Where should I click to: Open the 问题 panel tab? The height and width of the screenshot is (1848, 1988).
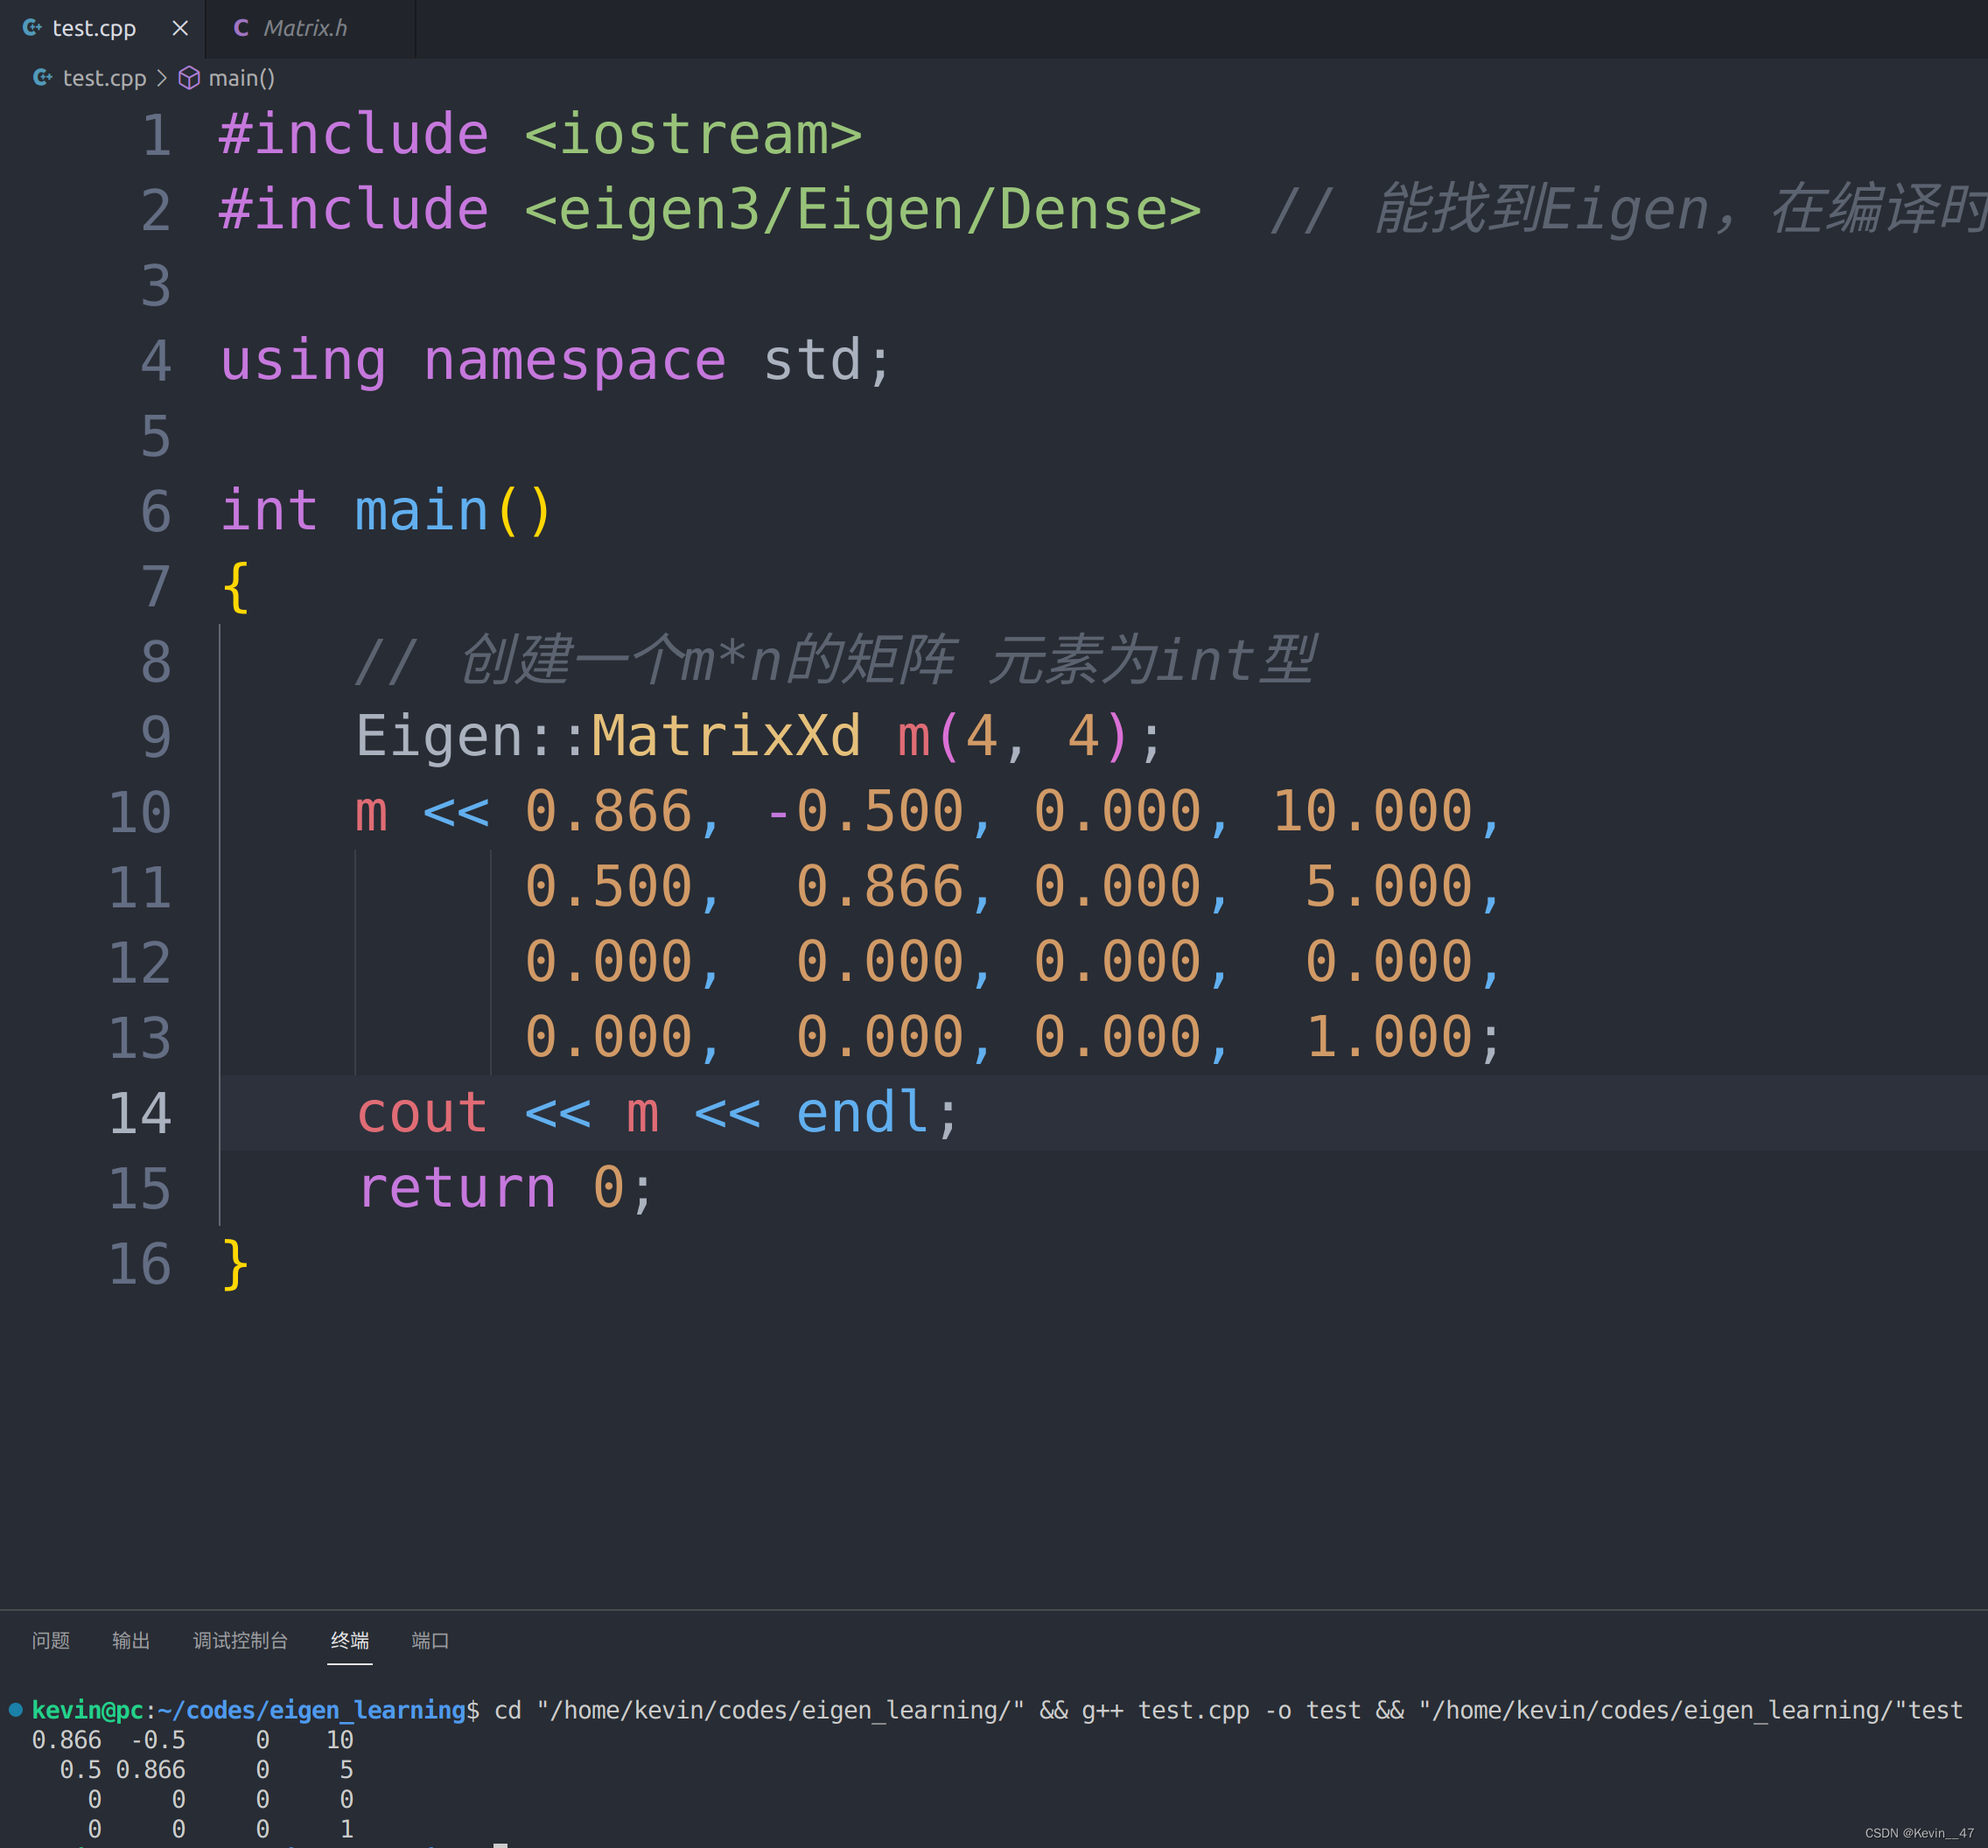pos(50,1641)
